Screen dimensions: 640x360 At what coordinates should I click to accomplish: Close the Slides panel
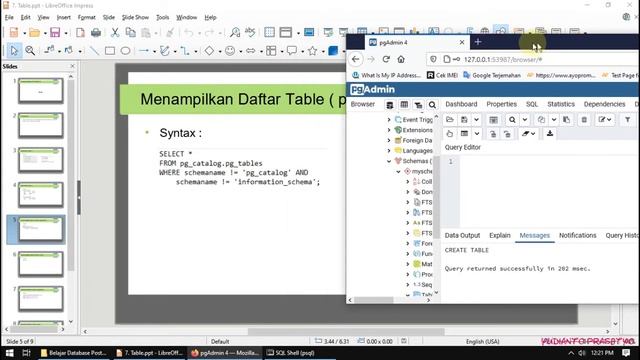pyautogui.click(x=73, y=66)
